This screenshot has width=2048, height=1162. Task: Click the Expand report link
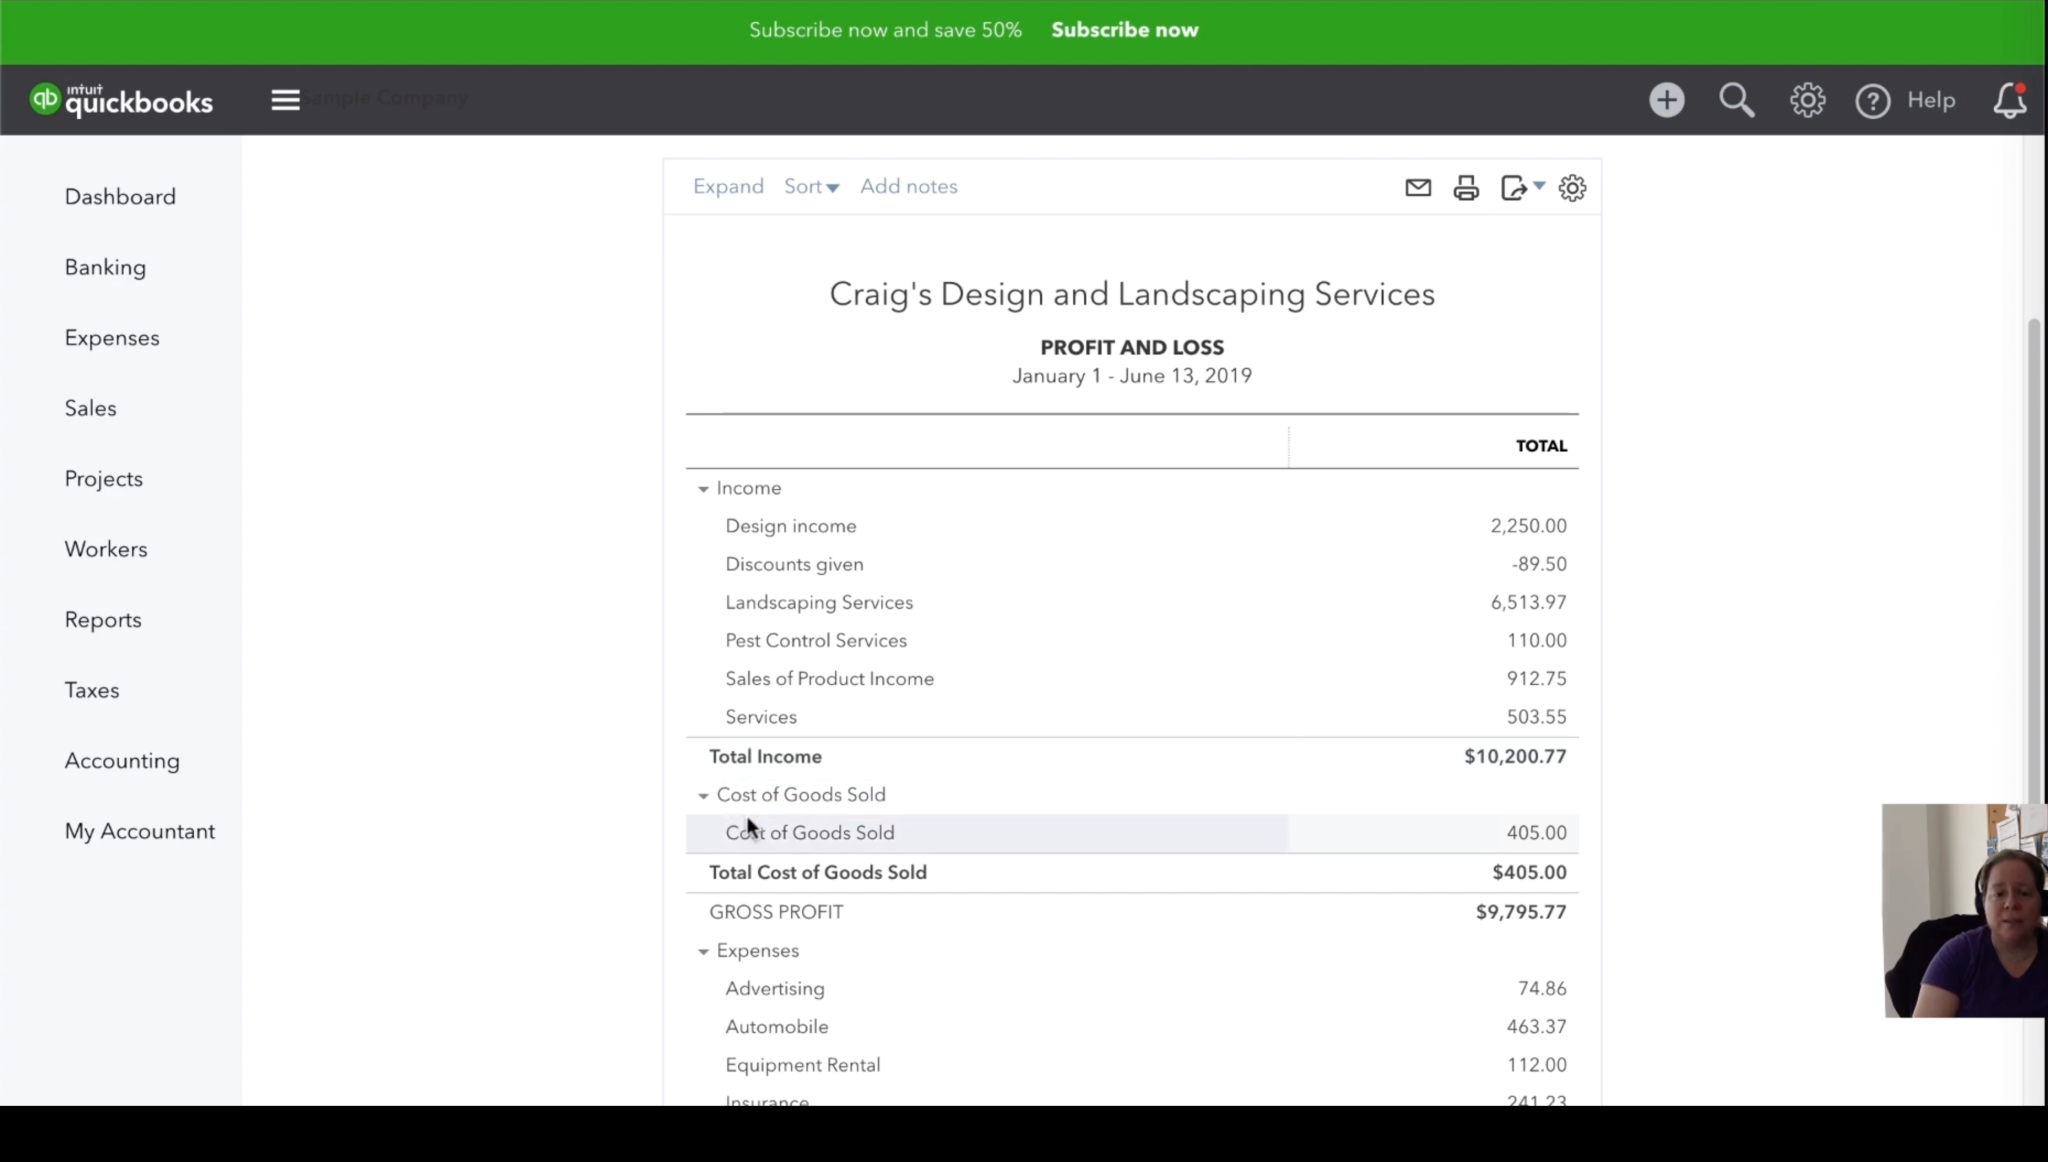[x=728, y=187]
